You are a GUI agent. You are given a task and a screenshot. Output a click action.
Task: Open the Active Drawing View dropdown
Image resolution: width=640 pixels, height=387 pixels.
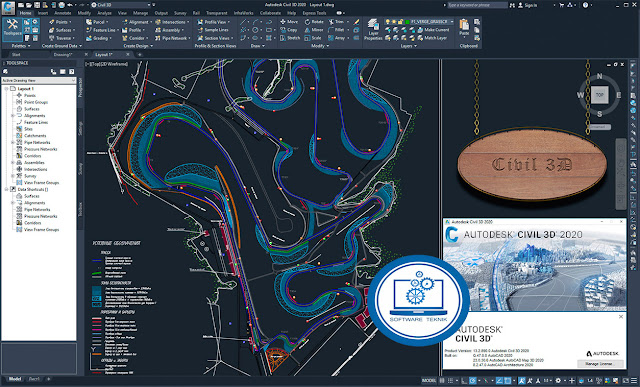click(39, 80)
